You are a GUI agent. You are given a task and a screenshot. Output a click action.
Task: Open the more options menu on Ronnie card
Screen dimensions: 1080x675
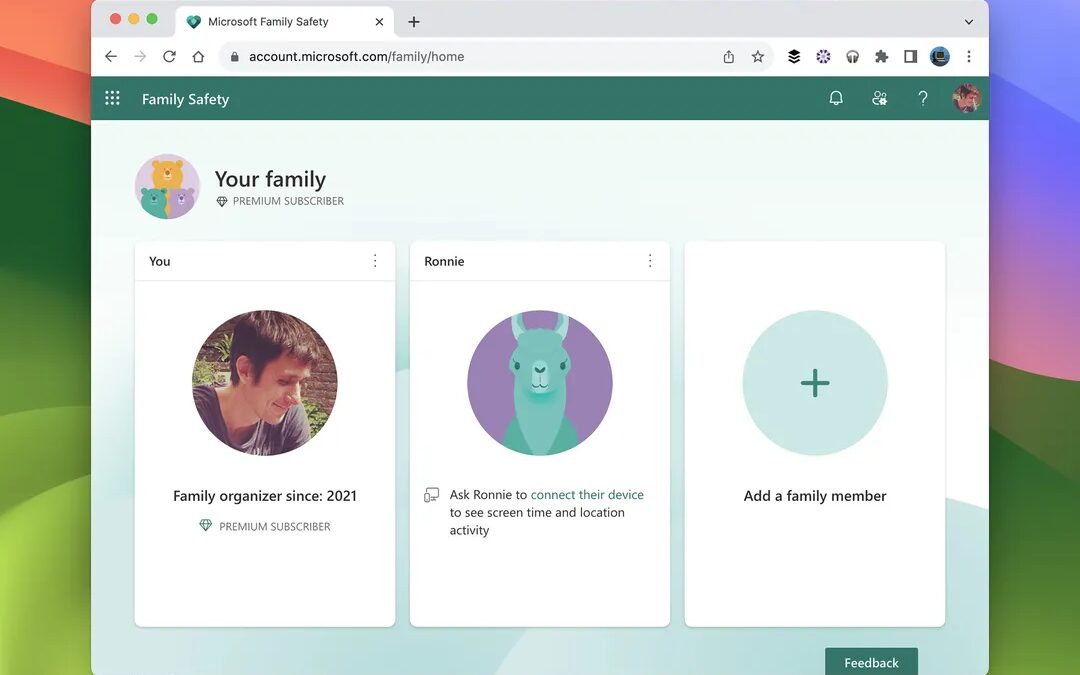[x=650, y=261]
